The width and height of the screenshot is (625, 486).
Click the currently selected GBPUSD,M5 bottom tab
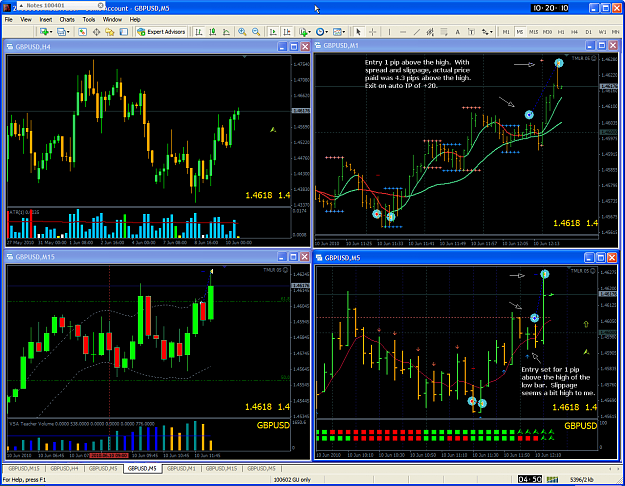142,468
